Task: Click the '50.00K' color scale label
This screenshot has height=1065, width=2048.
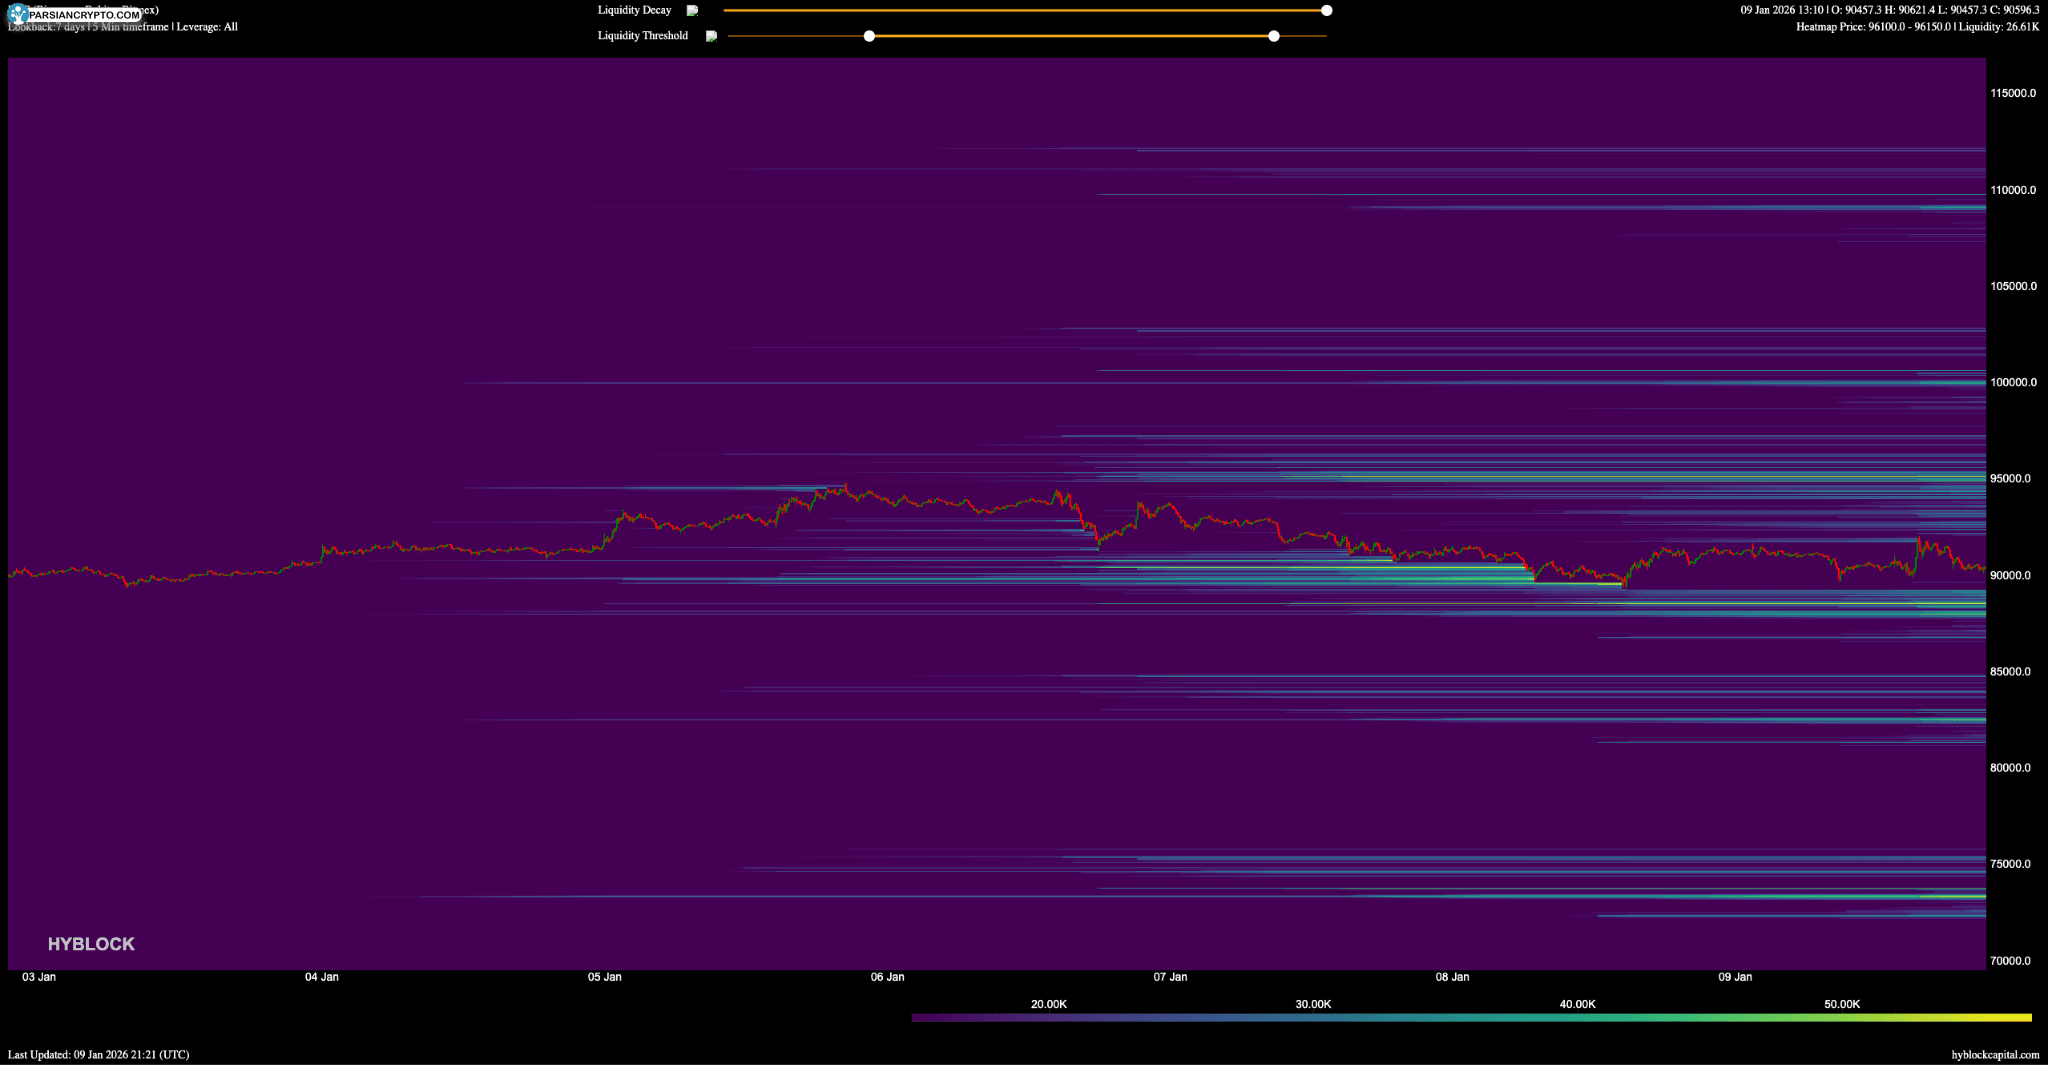Action: (1842, 1004)
